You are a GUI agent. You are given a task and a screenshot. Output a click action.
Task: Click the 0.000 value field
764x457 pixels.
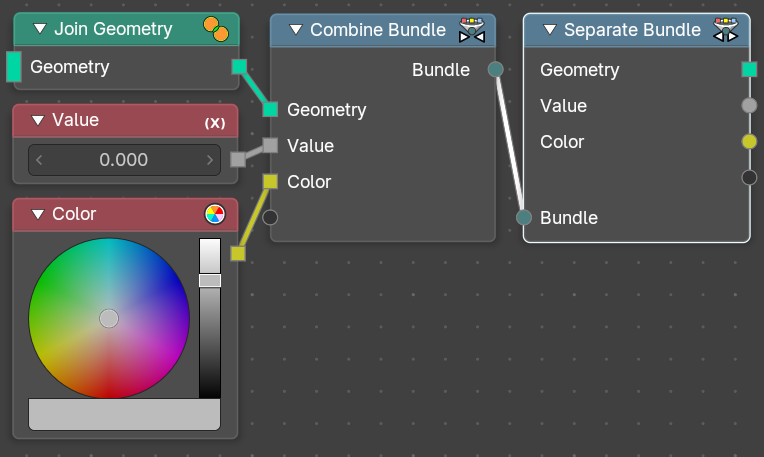124,160
